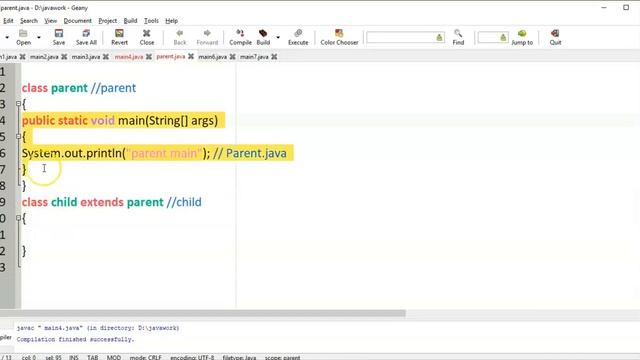Click the 'class child extends parent' line

click(111, 202)
